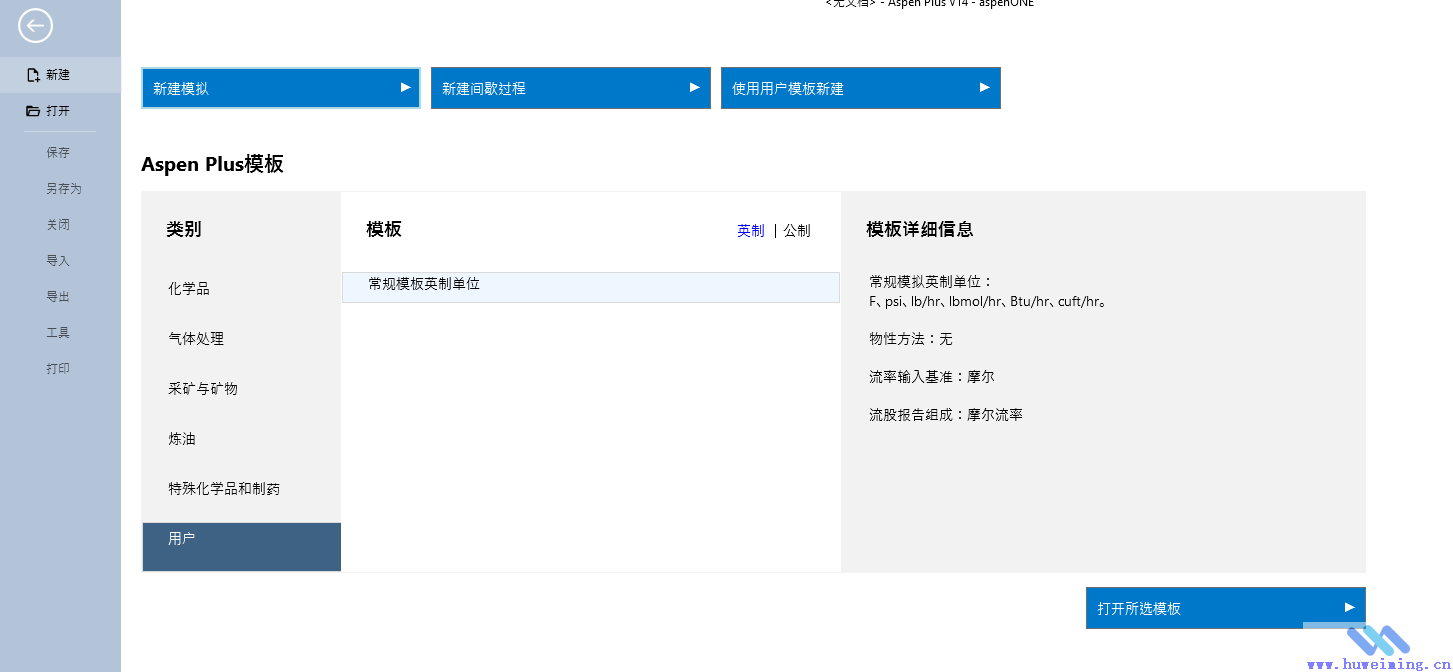Choose 关闭 in the sidebar
The image size is (1453, 672).
(x=58, y=225)
